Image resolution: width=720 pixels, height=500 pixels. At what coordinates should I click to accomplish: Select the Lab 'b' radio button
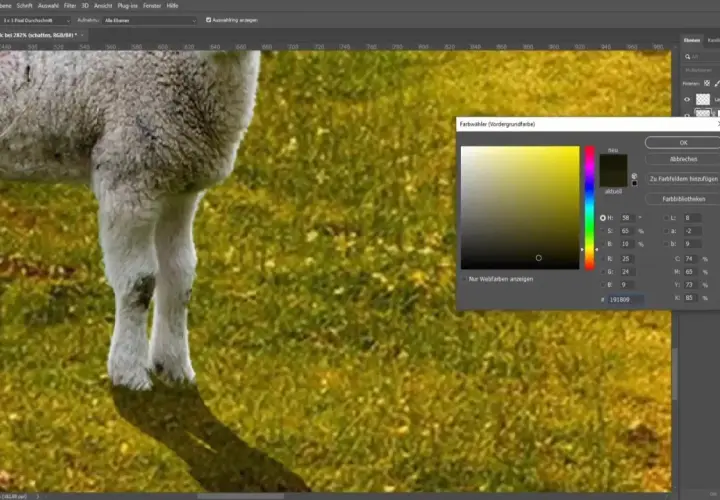[x=665, y=244]
